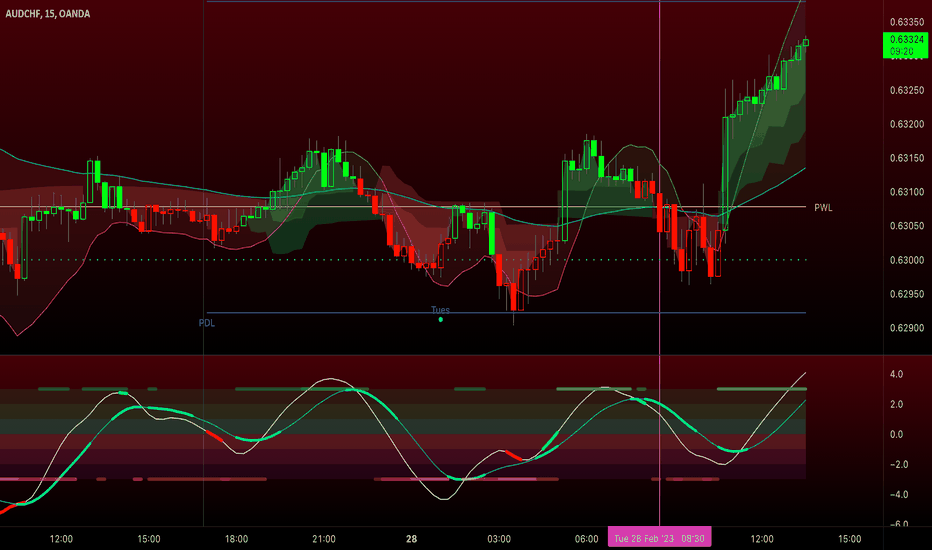Click the 18:00 time axis label

click(237, 539)
